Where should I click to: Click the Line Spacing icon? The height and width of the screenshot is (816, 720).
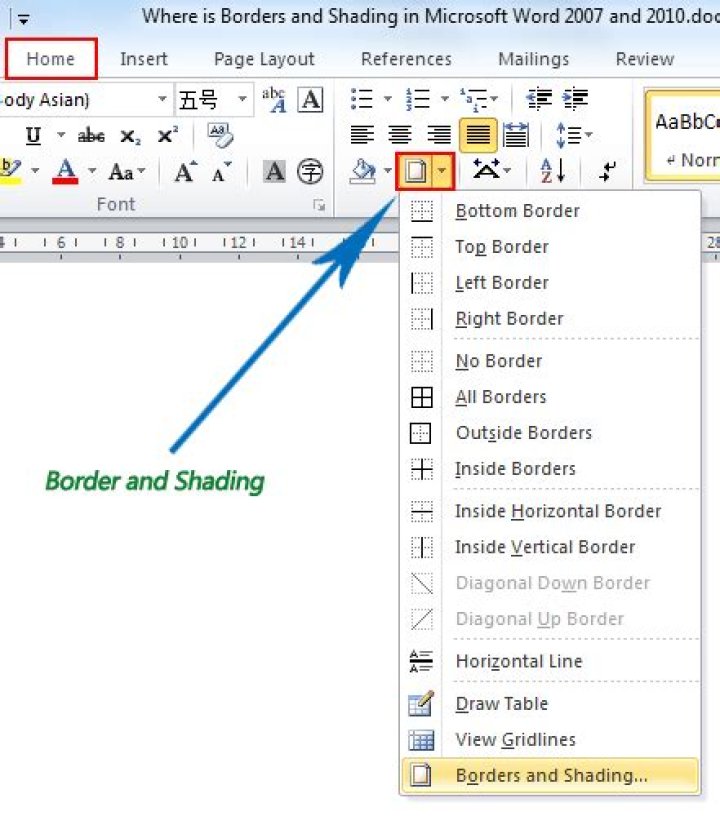point(568,135)
